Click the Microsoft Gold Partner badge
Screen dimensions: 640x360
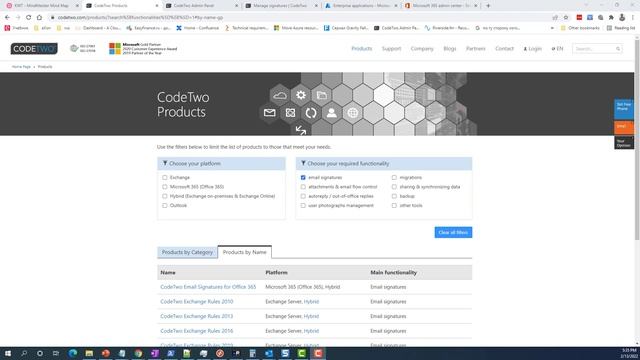click(143, 49)
